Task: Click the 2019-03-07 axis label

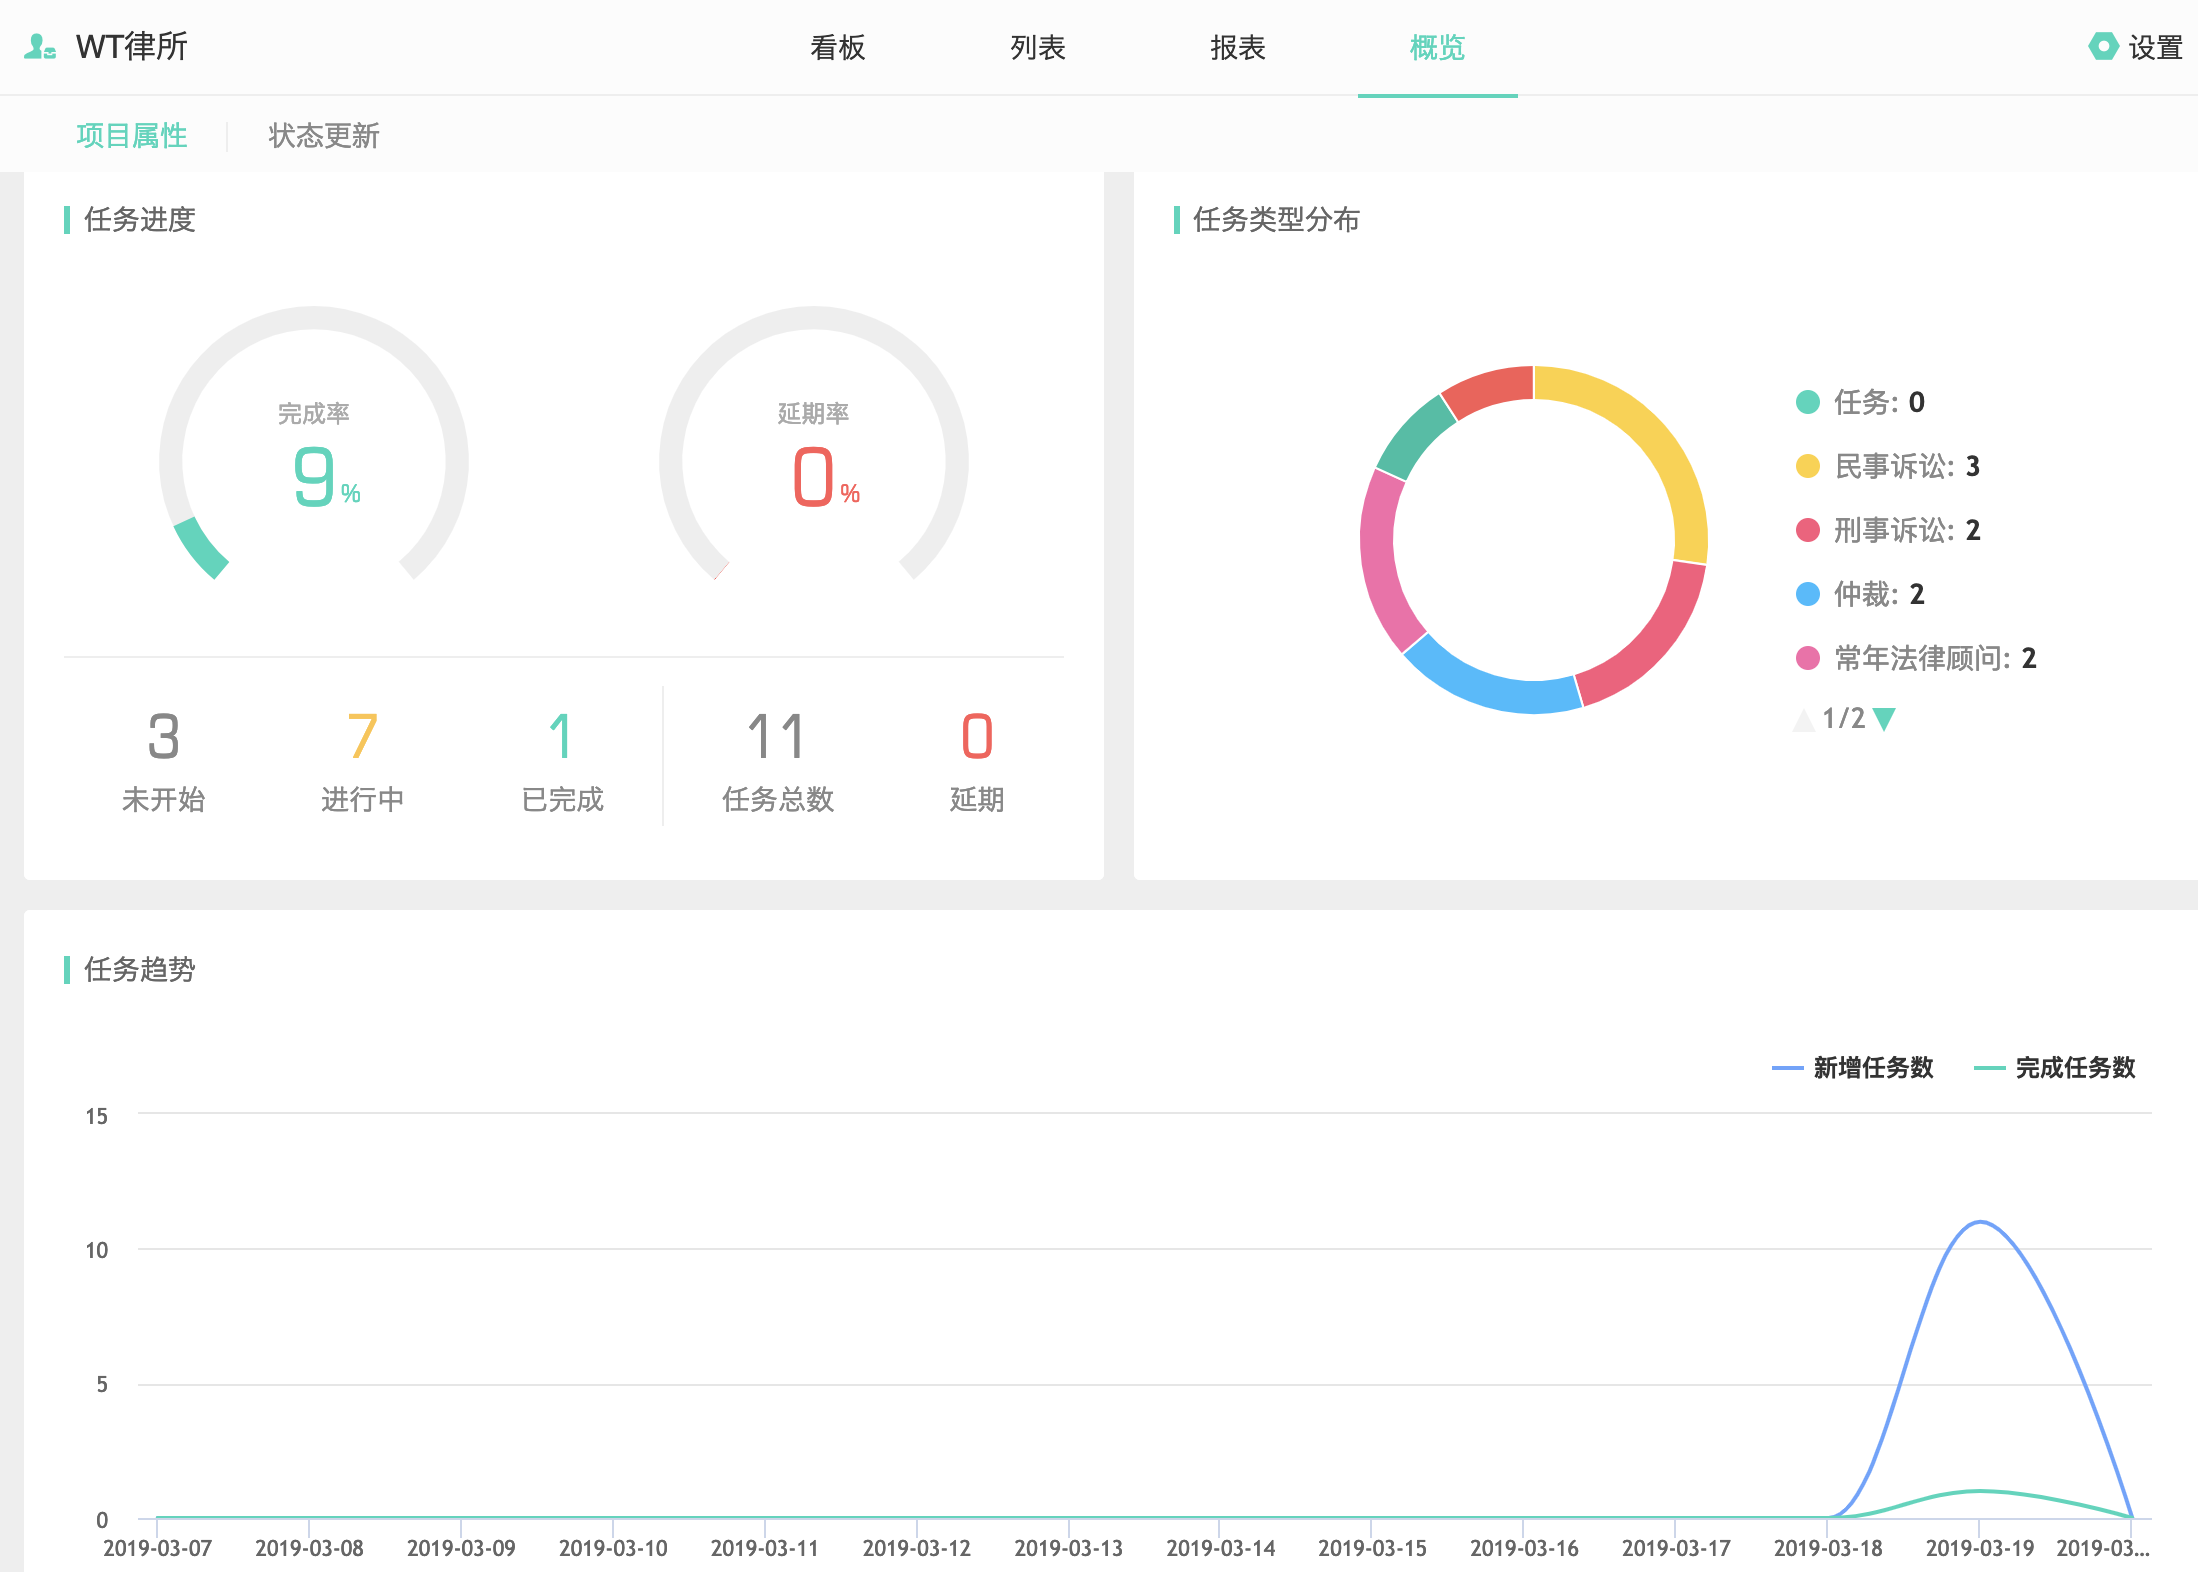Action: pyautogui.click(x=158, y=1548)
